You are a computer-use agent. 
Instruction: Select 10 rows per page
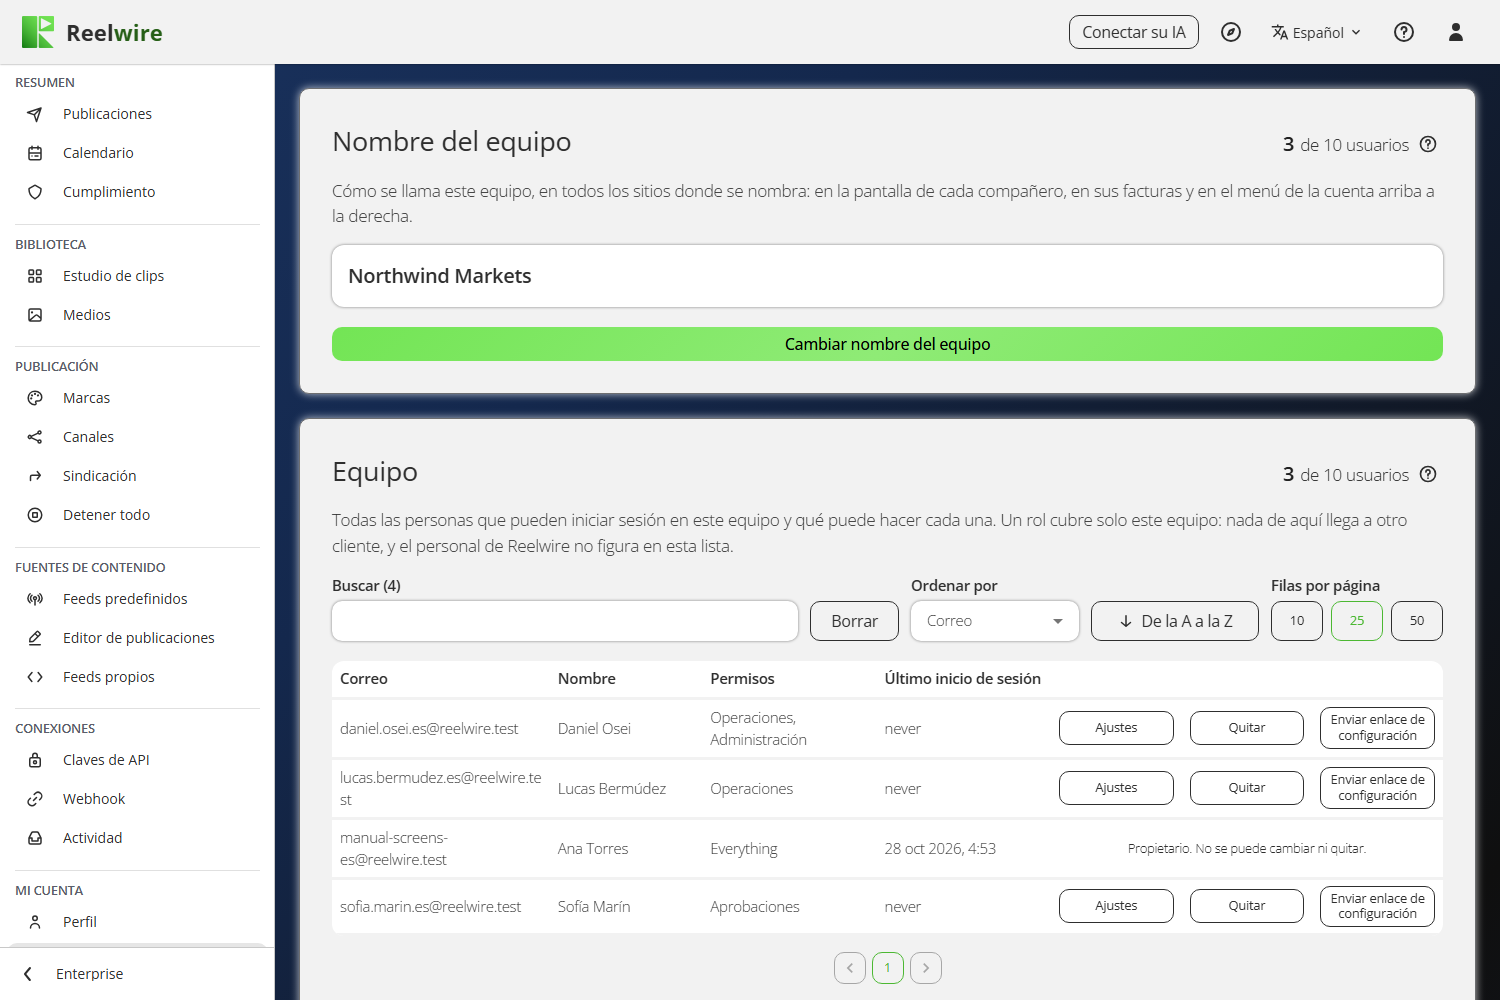coord(1297,621)
